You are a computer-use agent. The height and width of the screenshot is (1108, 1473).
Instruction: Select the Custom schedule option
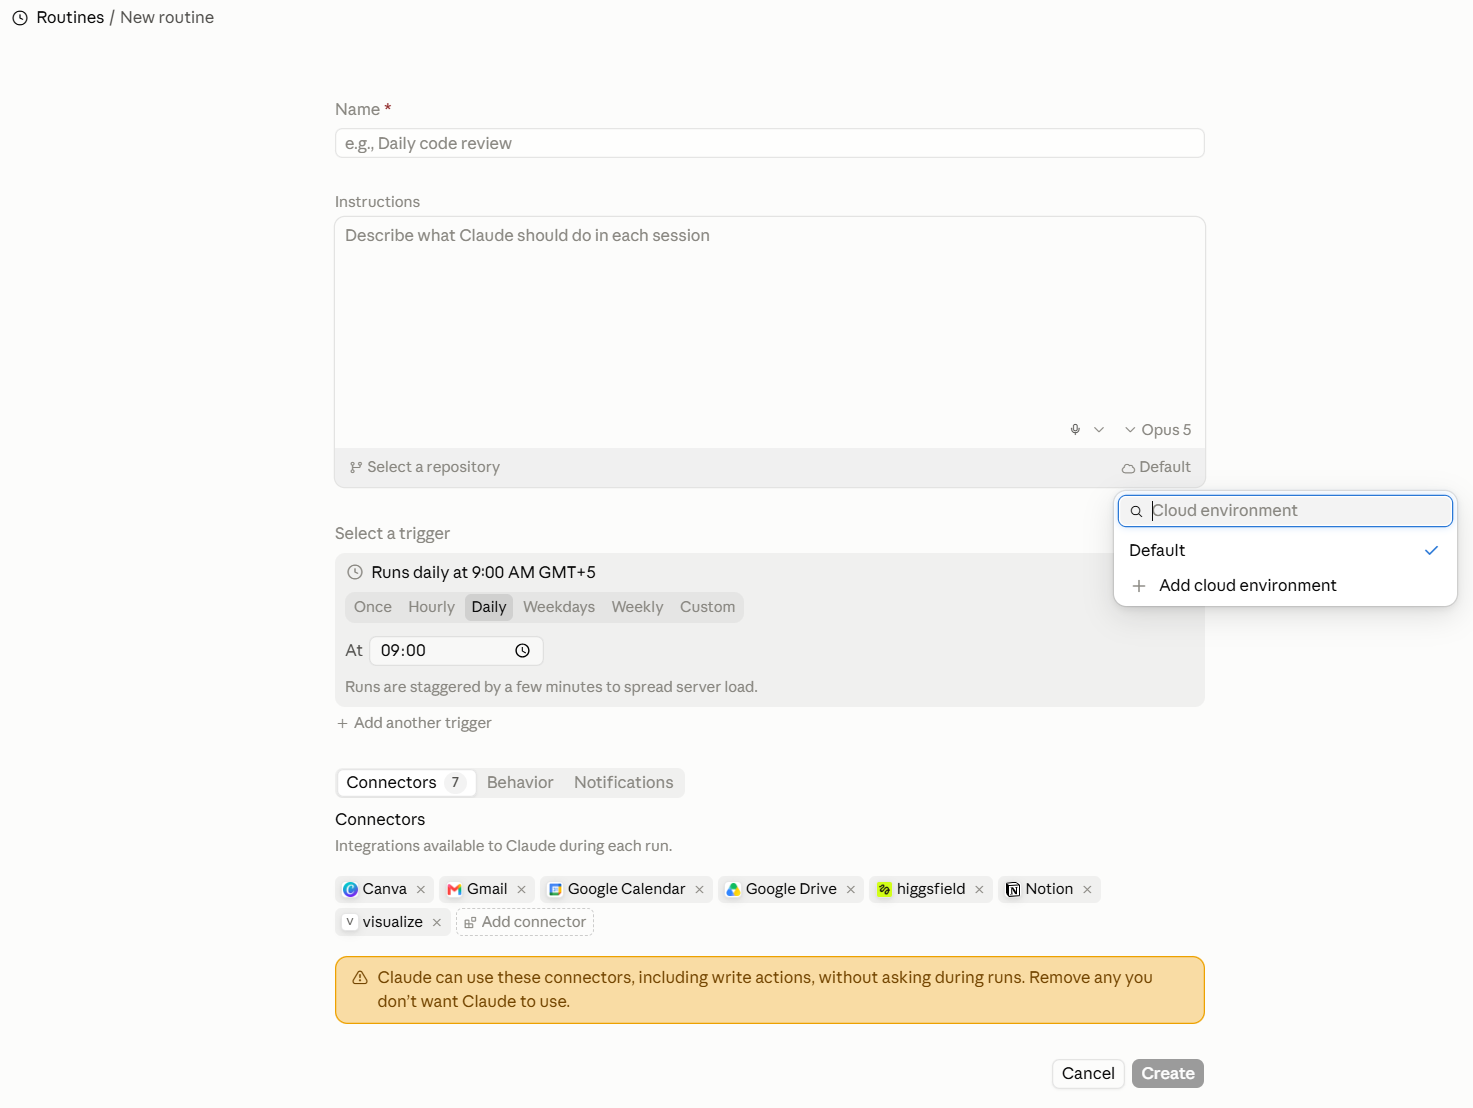[x=707, y=607]
